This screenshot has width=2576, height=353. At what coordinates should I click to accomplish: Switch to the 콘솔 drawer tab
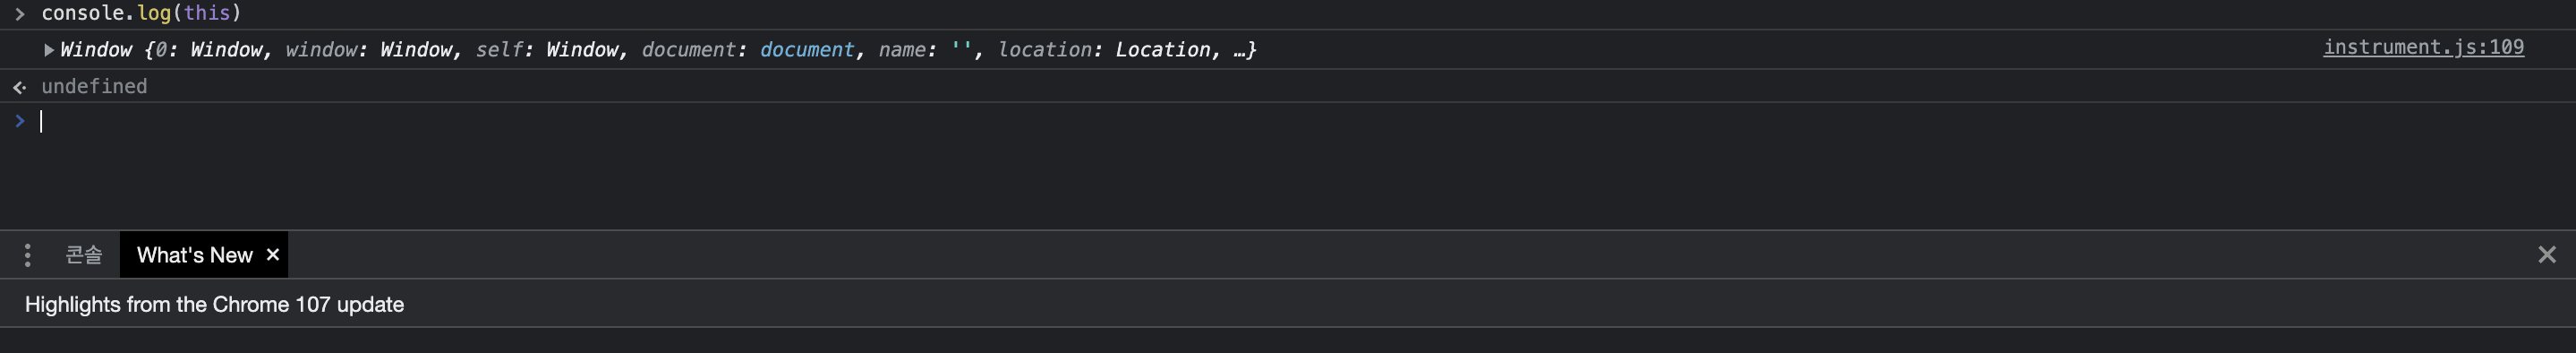click(x=84, y=255)
